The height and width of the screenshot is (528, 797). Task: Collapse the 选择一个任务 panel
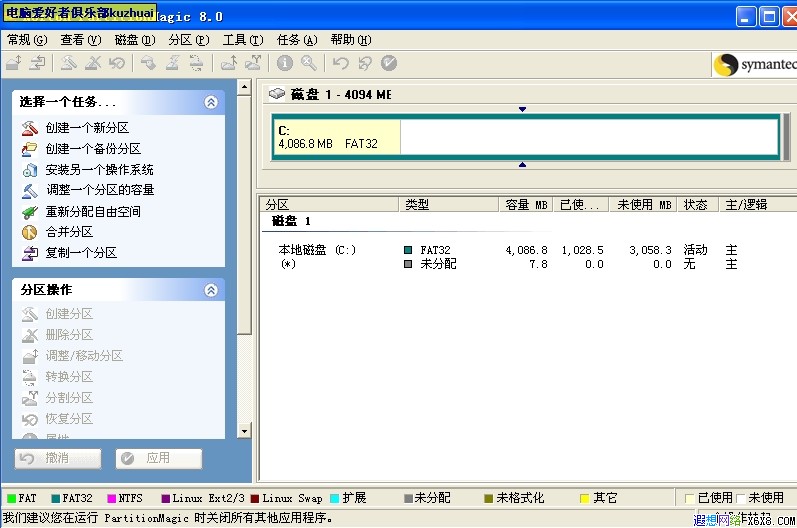point(211,102)
